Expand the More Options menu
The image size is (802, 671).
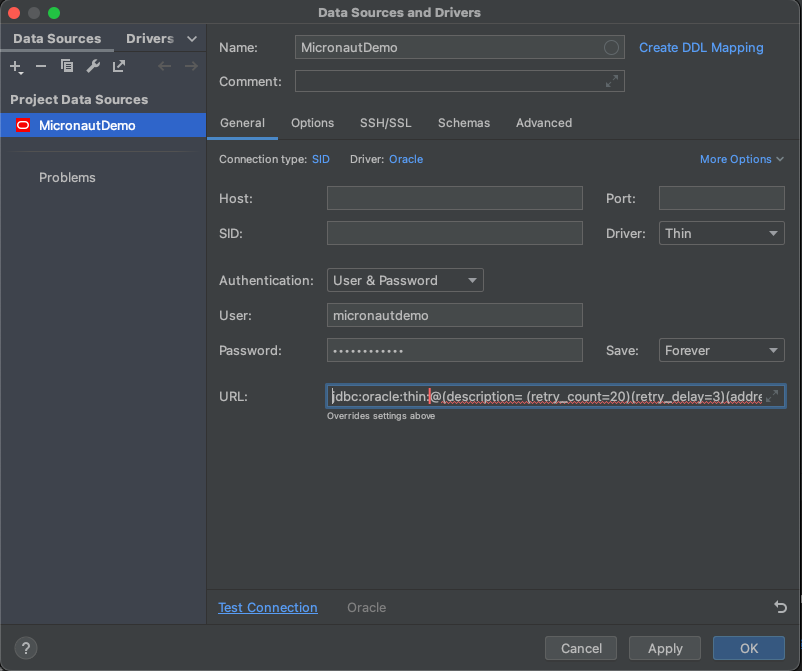pyautogui.click(x=742, y=159)
